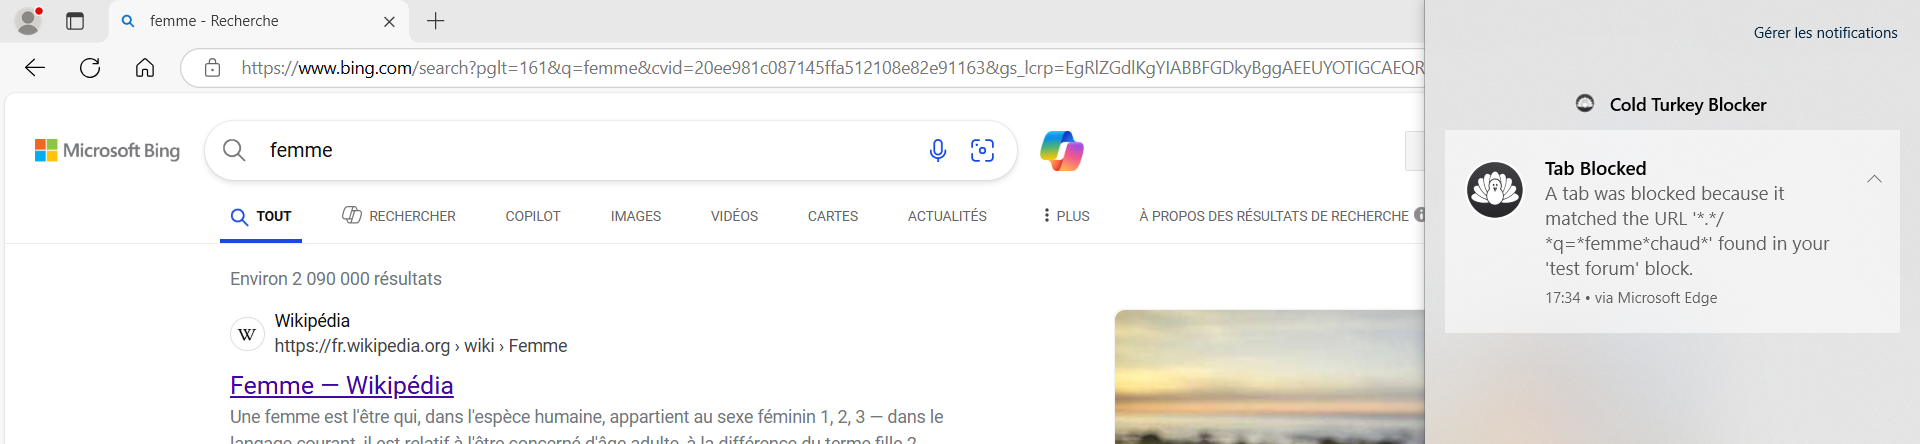The height and width of the screenshot is (444, 1920).
Task: Open 'Gérer les notifications' link
Action: [1825, 33]
